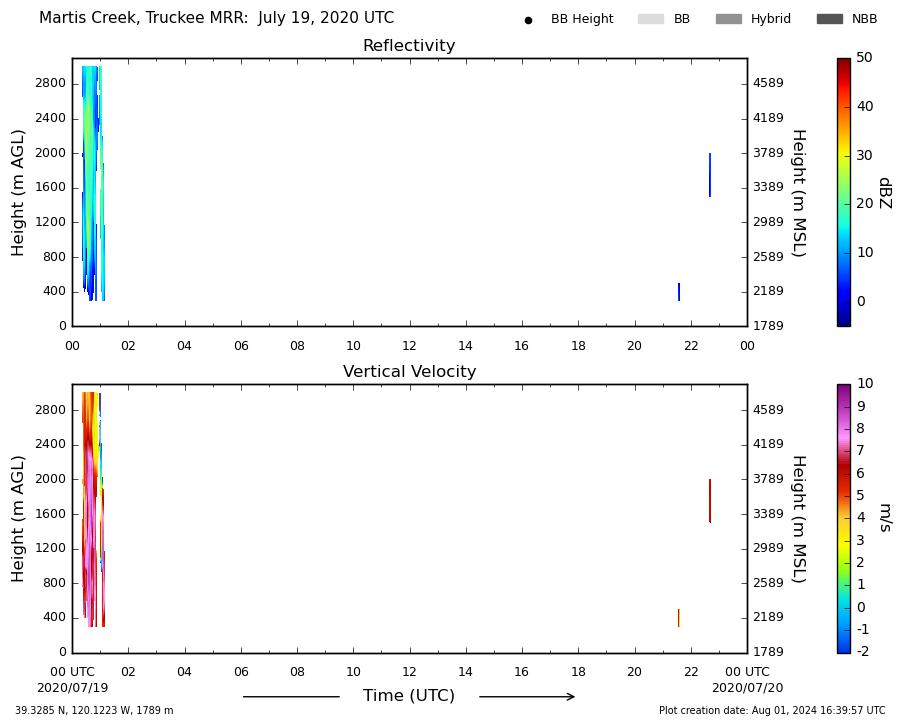The height and width of the screenshot is (725, 900).
Task: Click 'Height (m AGL)' label on Velocity plot
Action: pos(18,519)
